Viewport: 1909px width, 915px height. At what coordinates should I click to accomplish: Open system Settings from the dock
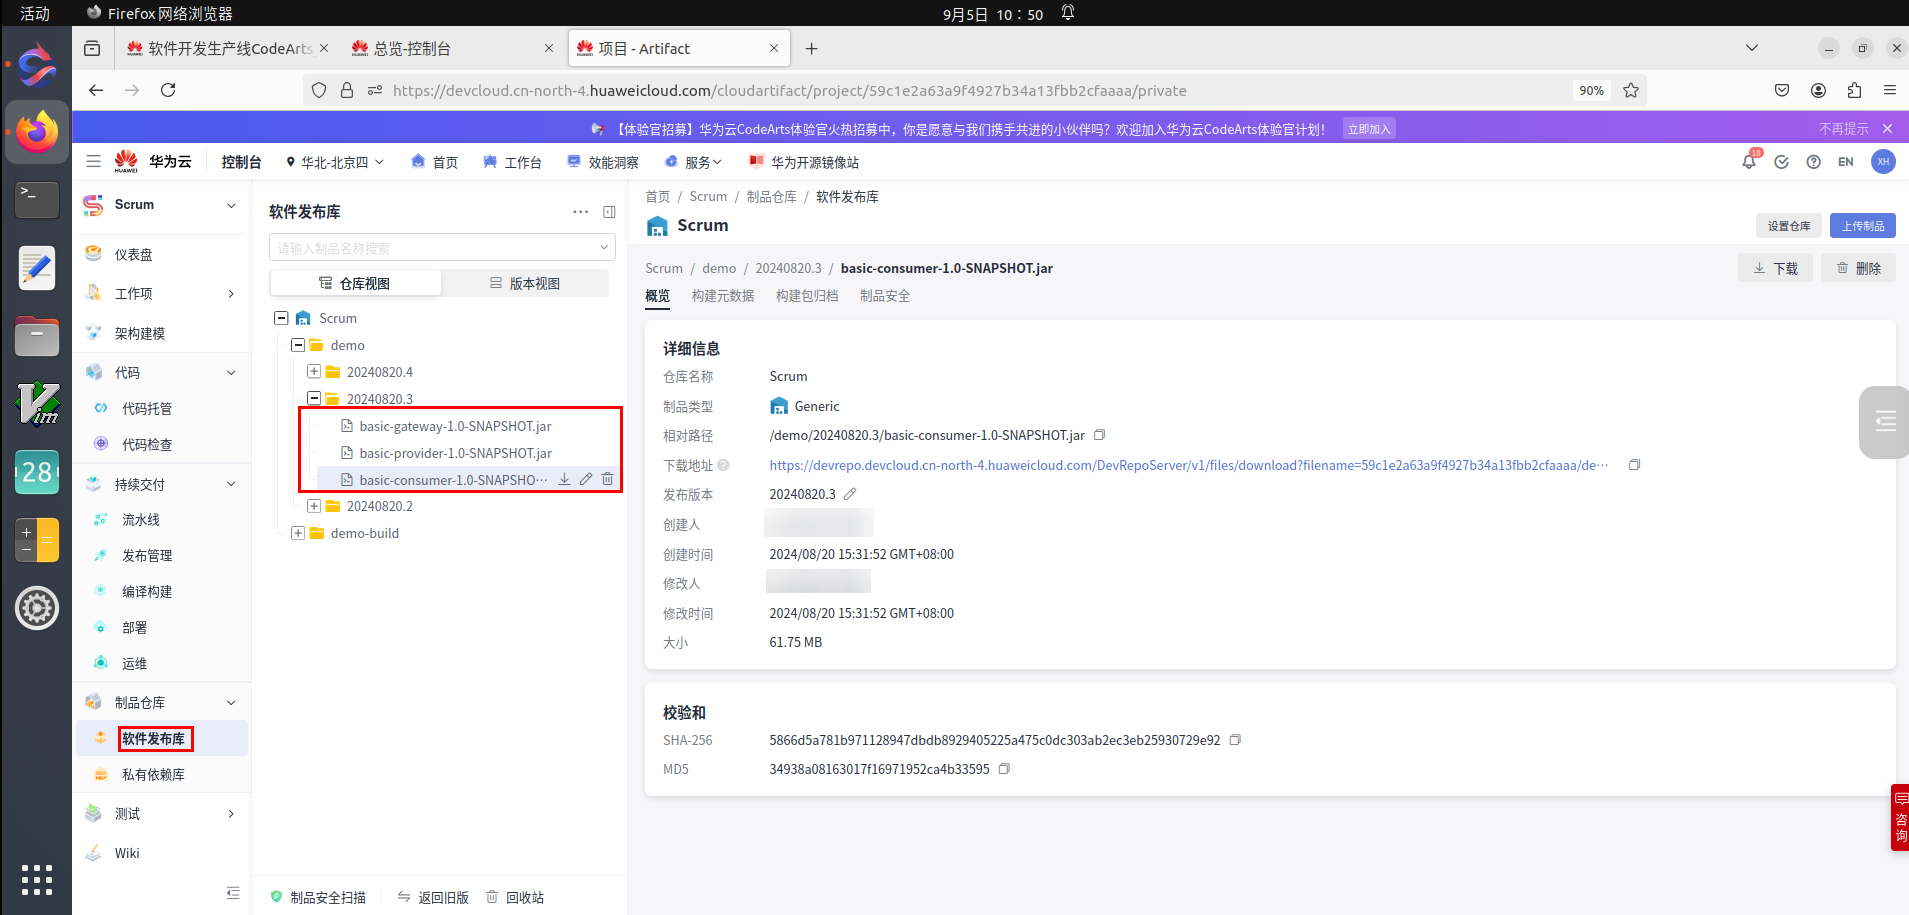37,608
